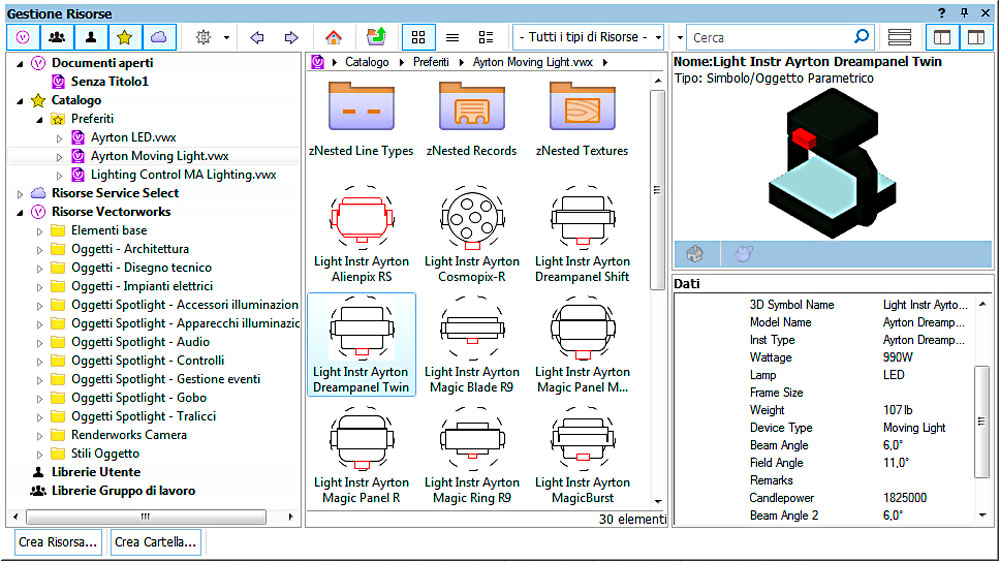Click the 3D symbol preview image
The width and height of the screenshot is (1000, 562).
pos(832,164)
